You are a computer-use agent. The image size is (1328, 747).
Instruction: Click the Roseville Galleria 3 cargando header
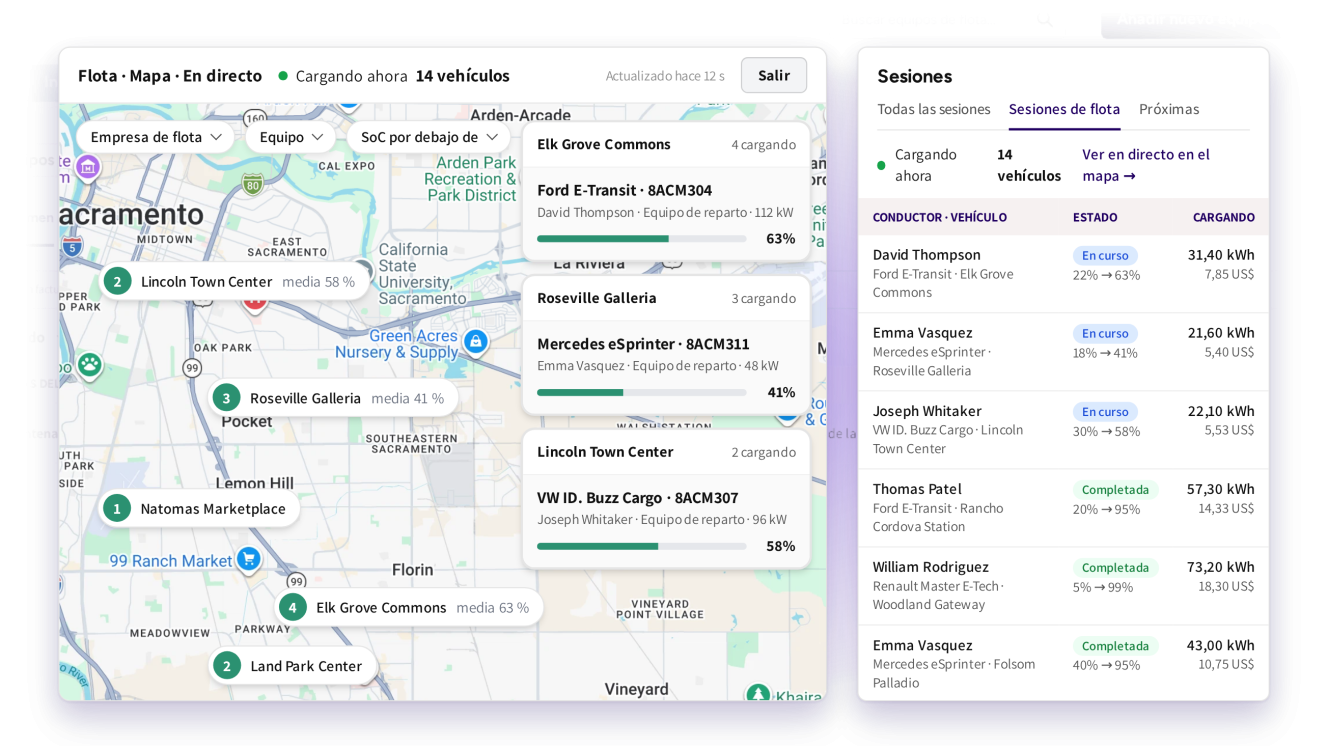tap(666, 299)
